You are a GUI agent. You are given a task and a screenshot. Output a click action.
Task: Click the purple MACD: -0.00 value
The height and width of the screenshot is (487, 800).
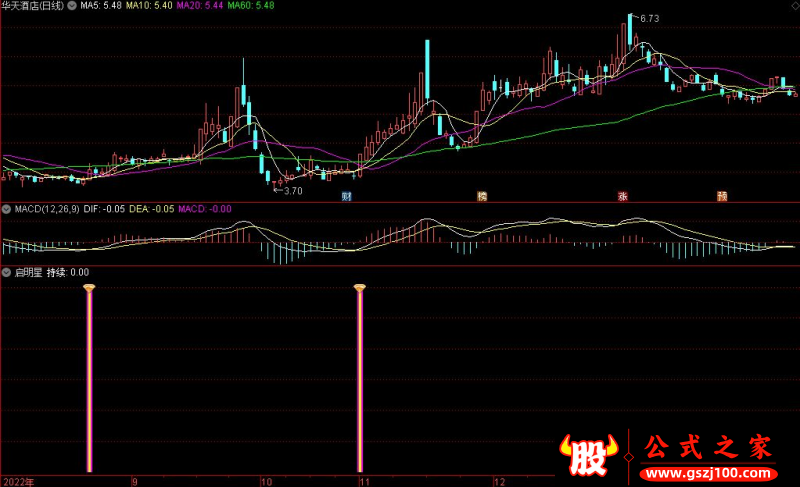[205, 209]
